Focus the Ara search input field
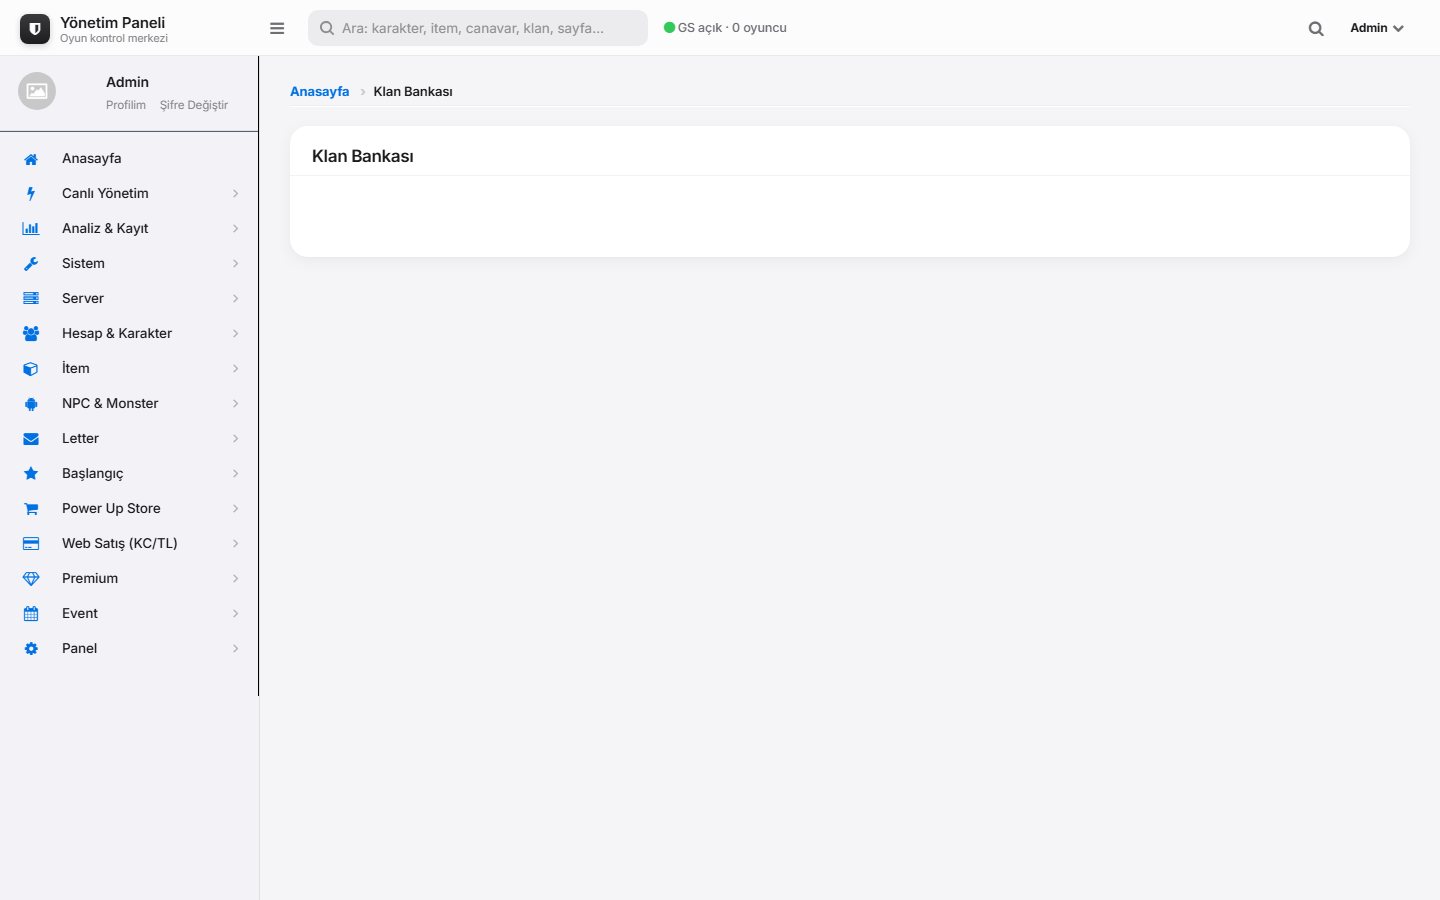1440x900 pixels. [x=478, y=28]
